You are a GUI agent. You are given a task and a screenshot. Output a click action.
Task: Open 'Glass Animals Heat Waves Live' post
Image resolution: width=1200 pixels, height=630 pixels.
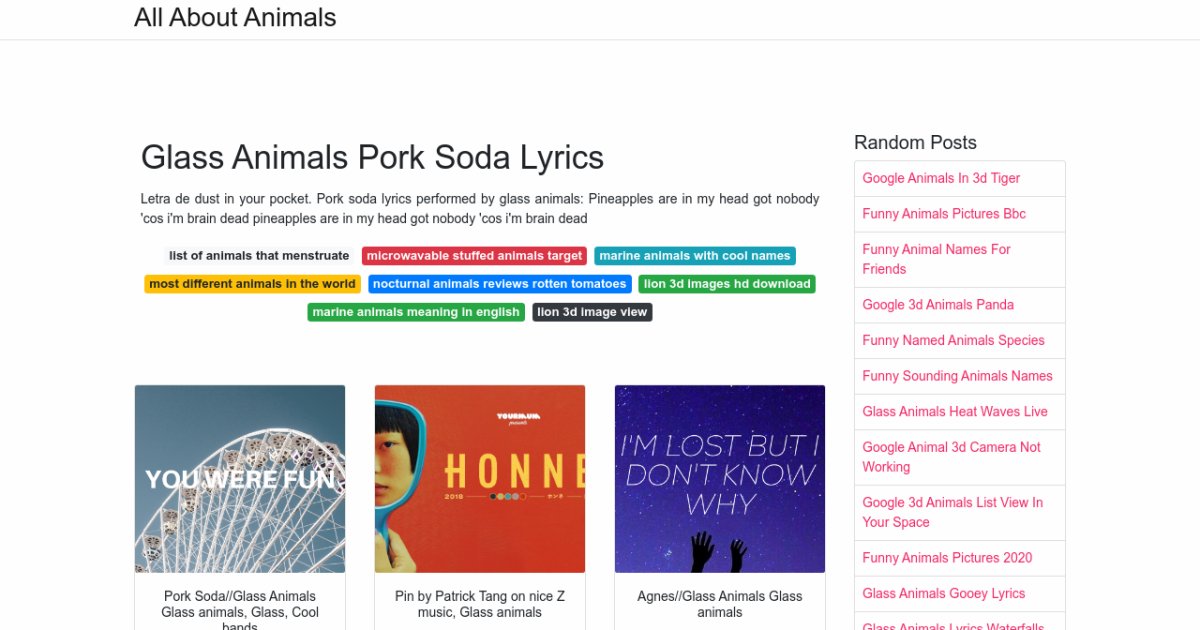[x=955, y=412]
